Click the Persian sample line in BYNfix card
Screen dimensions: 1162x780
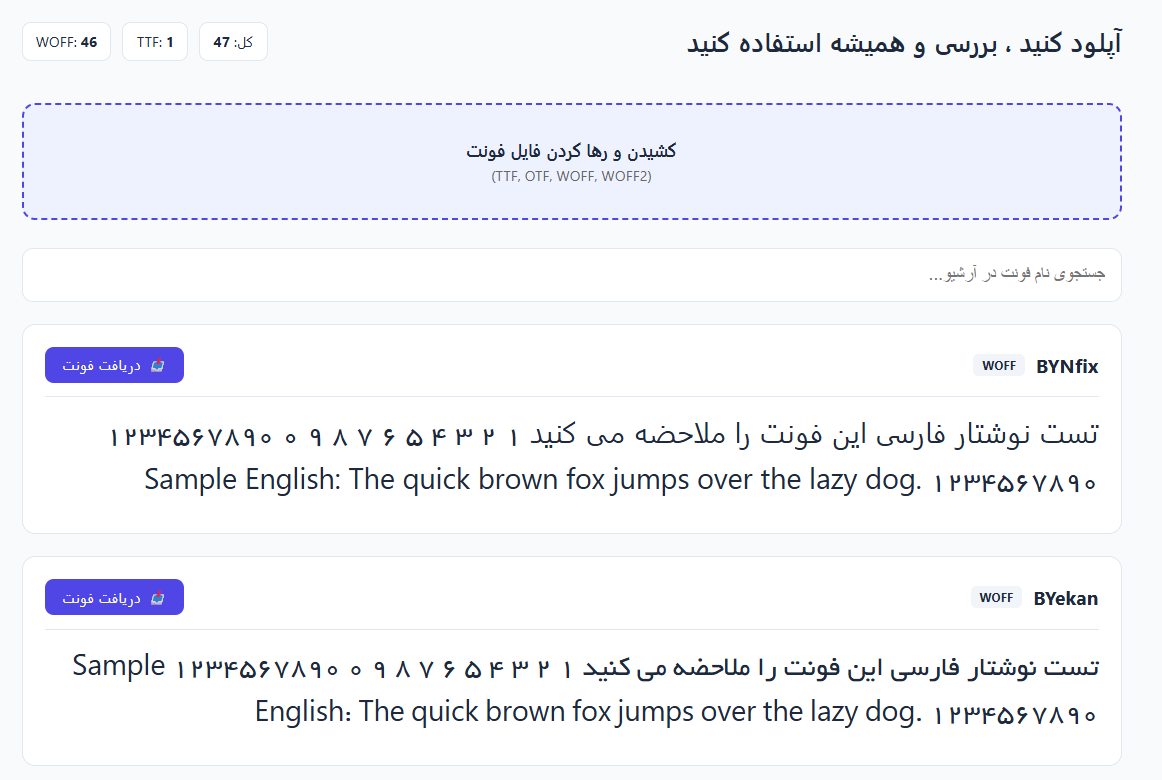point(604,434)
